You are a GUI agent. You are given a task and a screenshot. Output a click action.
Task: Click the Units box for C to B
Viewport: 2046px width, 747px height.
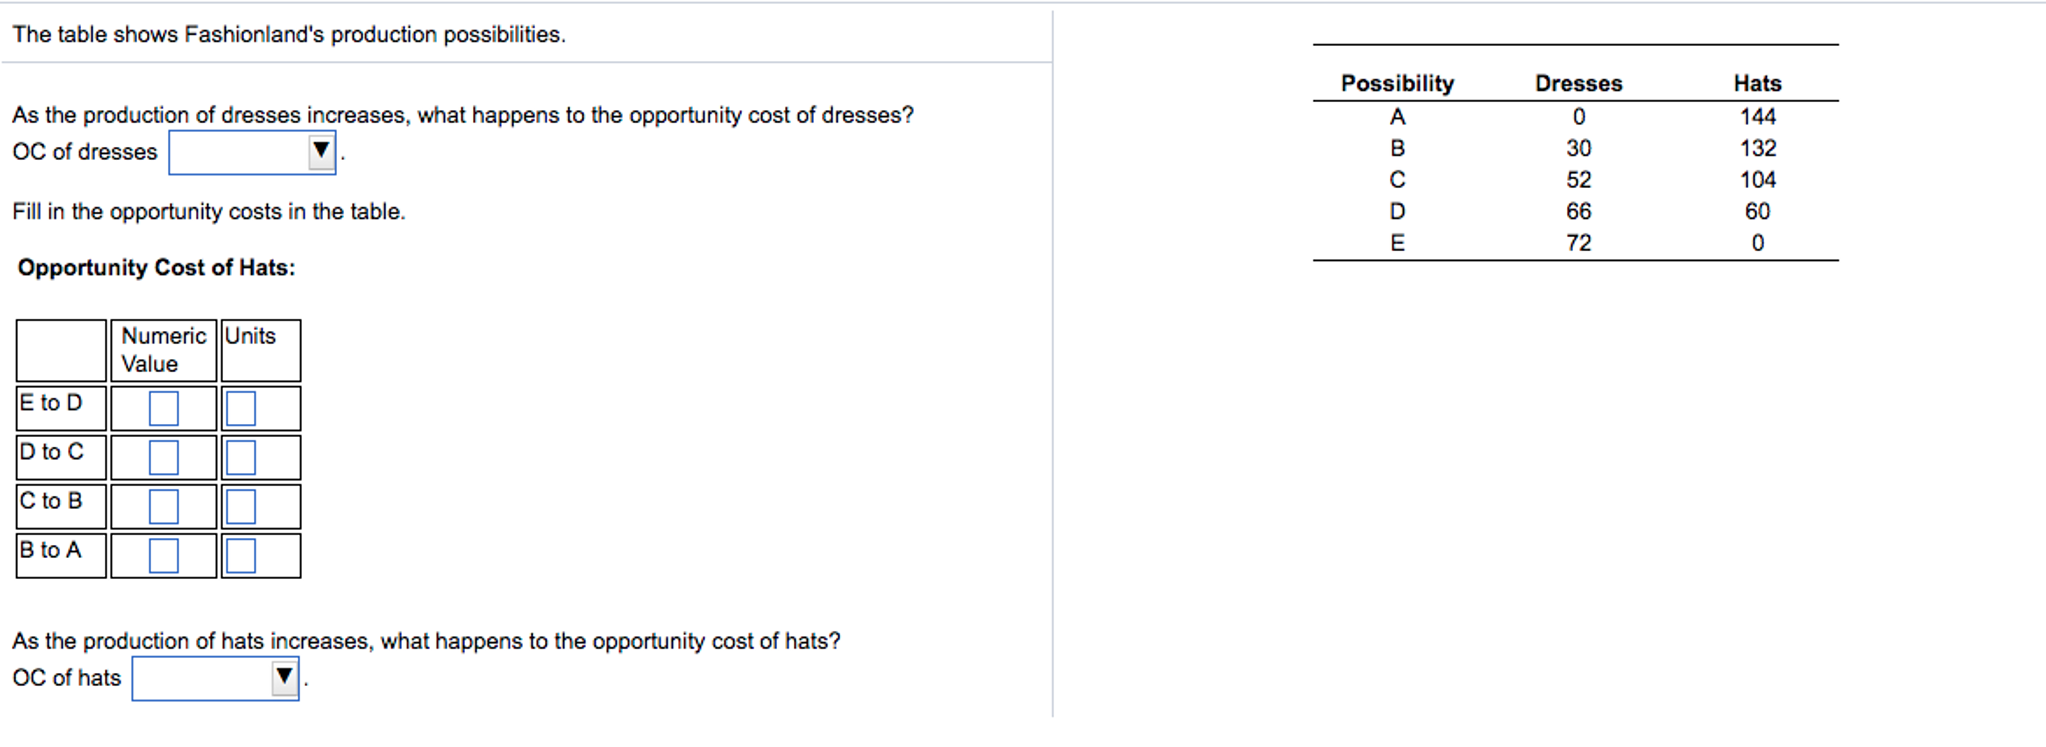pyautogui.click(x=239, y=506)
